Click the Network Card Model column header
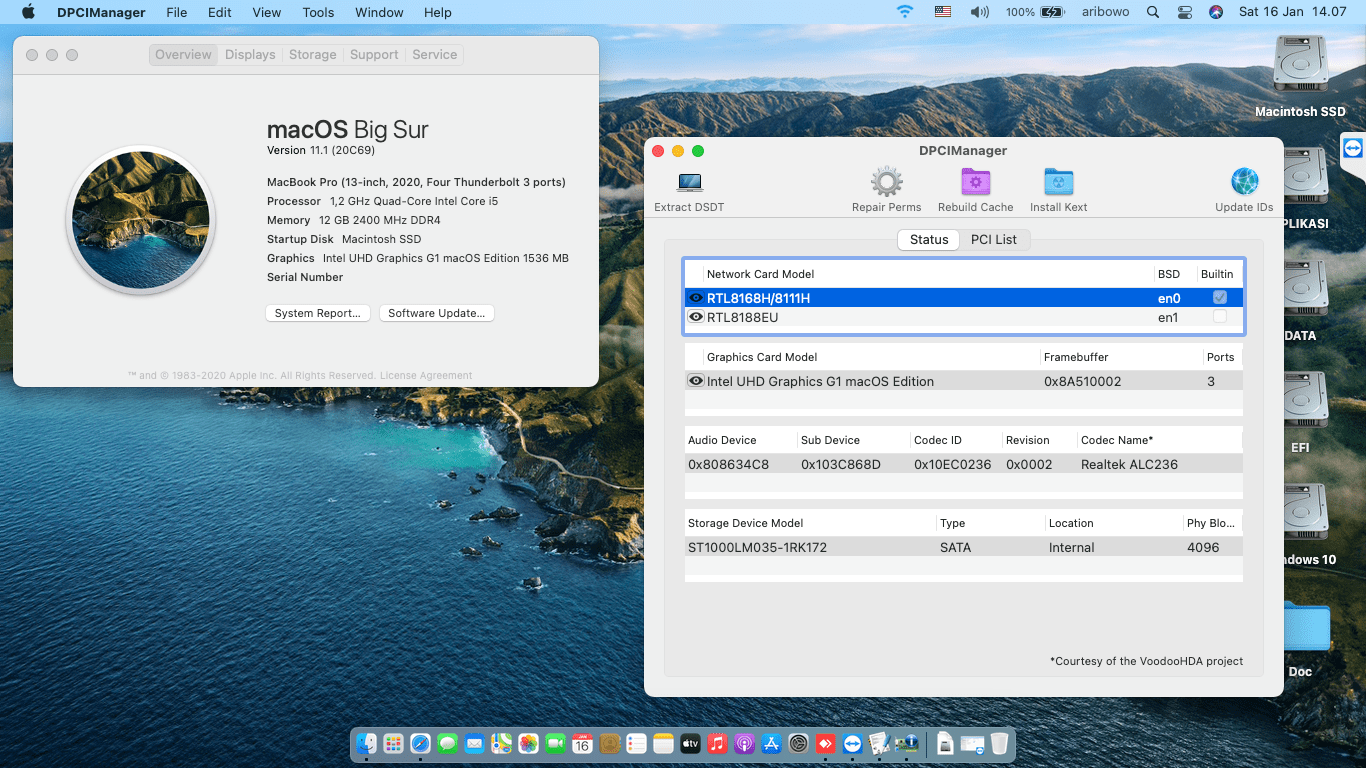 760,274
